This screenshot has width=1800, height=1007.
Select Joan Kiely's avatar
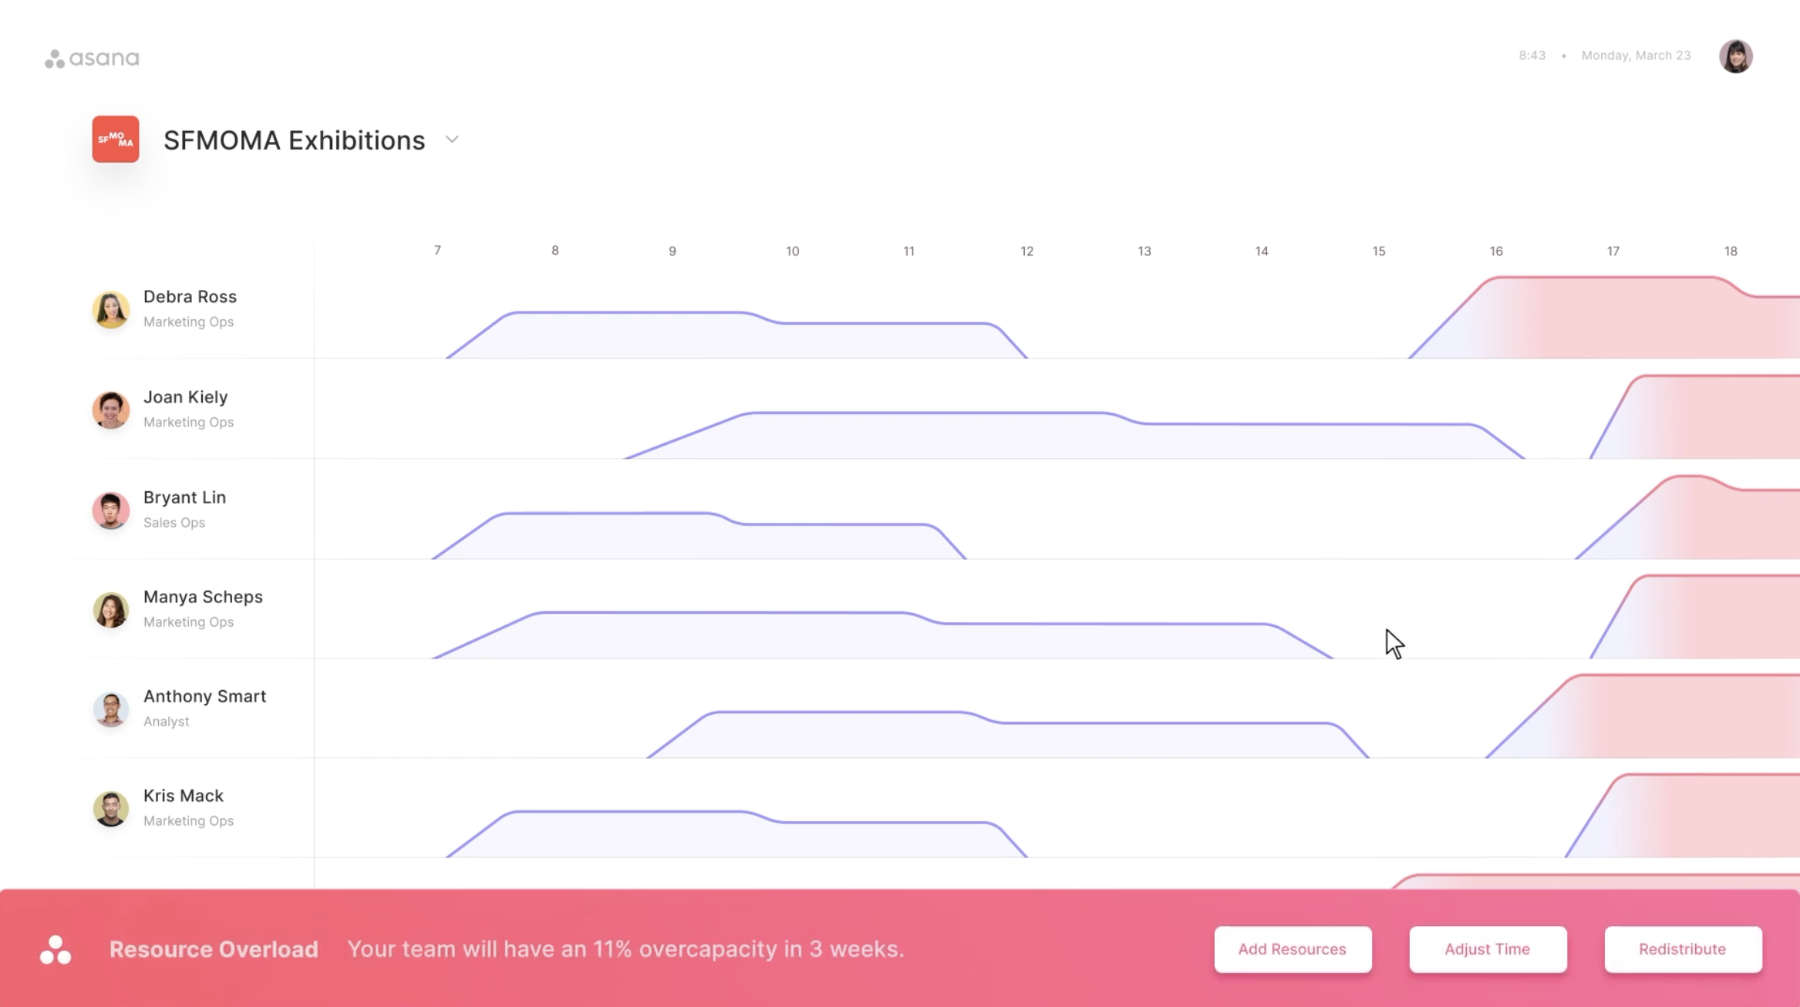(x=111, y=410)
